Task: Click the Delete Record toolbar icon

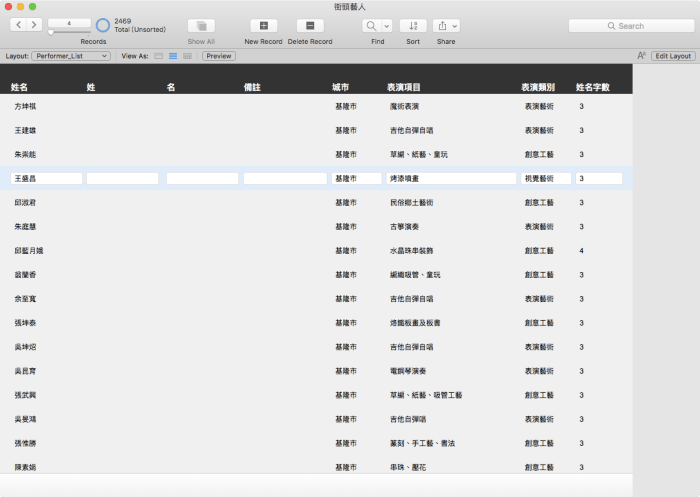Action: click(x=310, y=26)
